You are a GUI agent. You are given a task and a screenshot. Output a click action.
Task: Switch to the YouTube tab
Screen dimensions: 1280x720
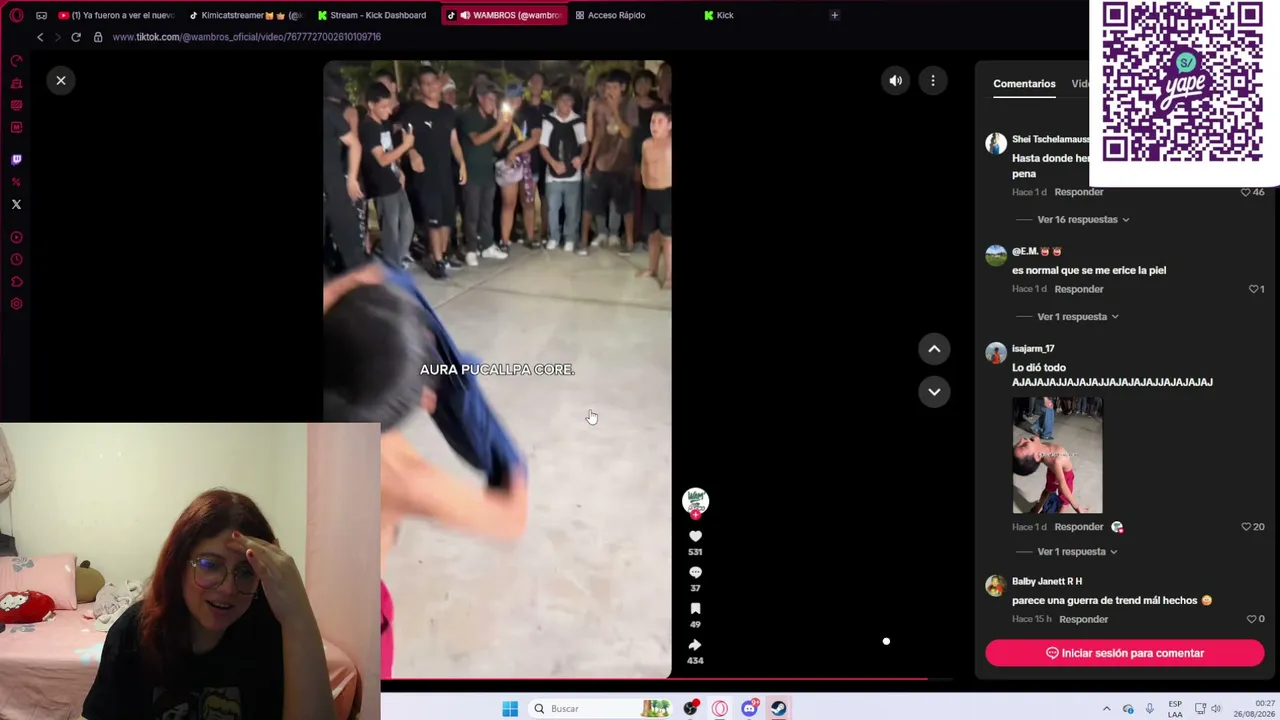tap(116, 15)
